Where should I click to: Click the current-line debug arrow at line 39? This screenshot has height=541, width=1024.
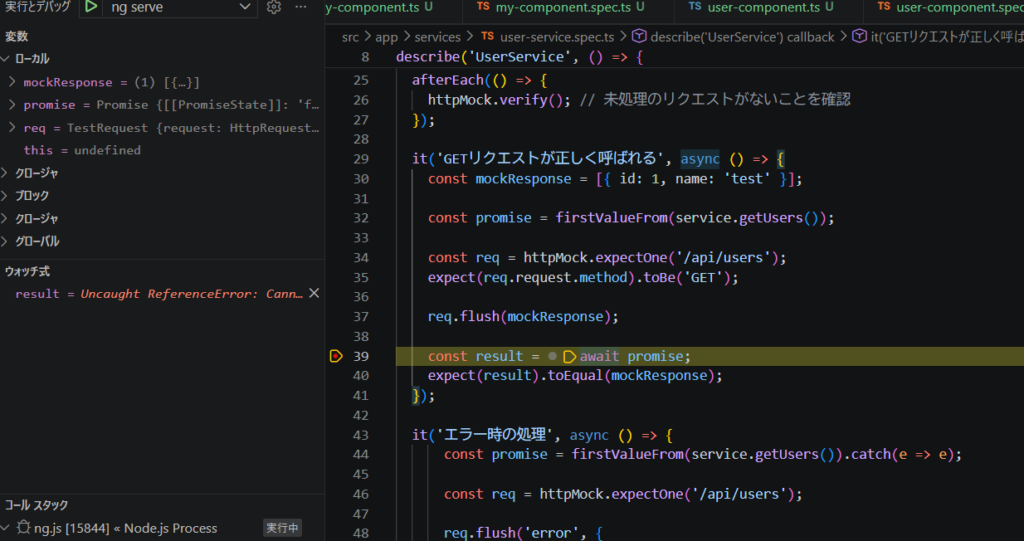click(336, 356)
